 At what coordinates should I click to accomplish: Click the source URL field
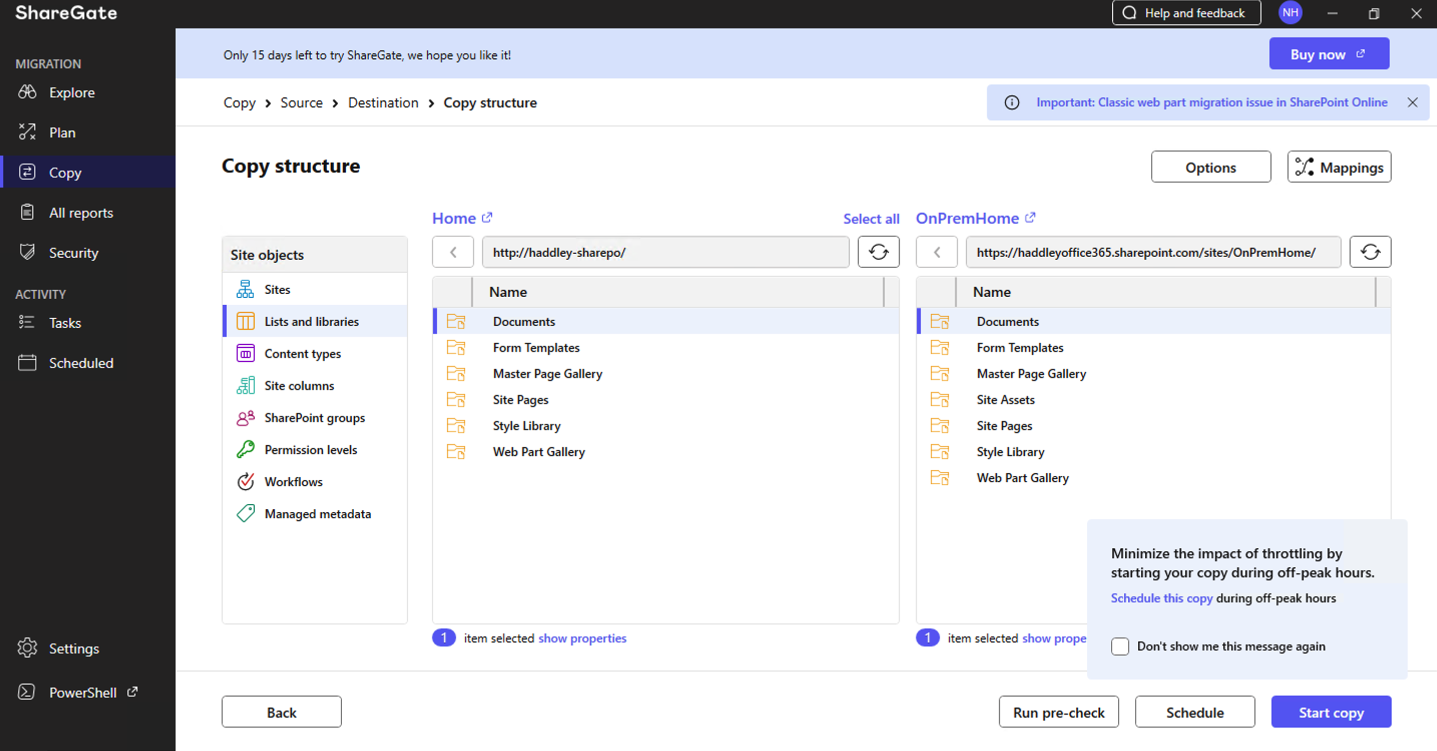[665, 252]
